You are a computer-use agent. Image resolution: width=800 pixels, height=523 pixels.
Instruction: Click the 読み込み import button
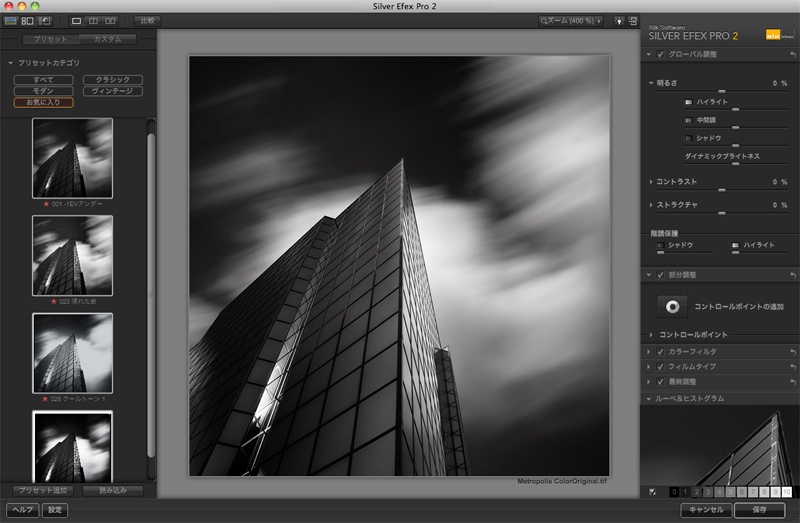click(x=113, y=490)
